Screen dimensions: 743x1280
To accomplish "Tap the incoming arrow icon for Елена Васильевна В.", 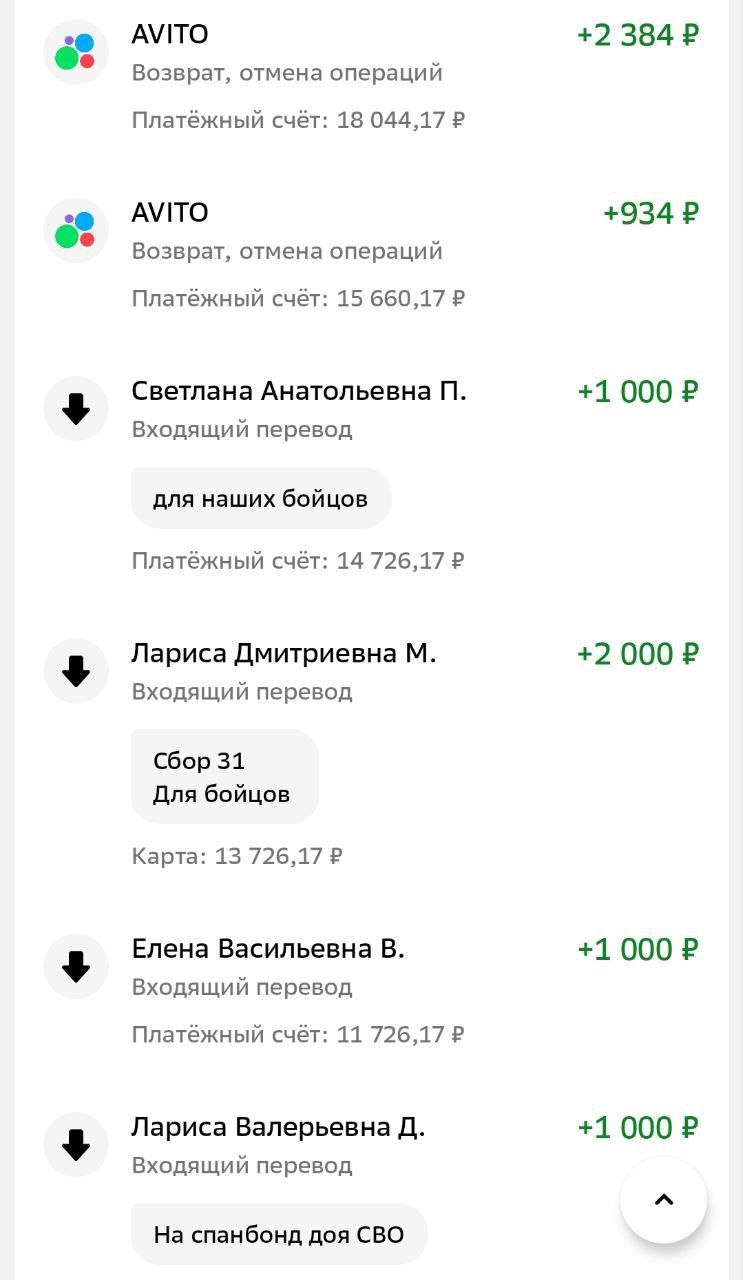I will point(76,967).
